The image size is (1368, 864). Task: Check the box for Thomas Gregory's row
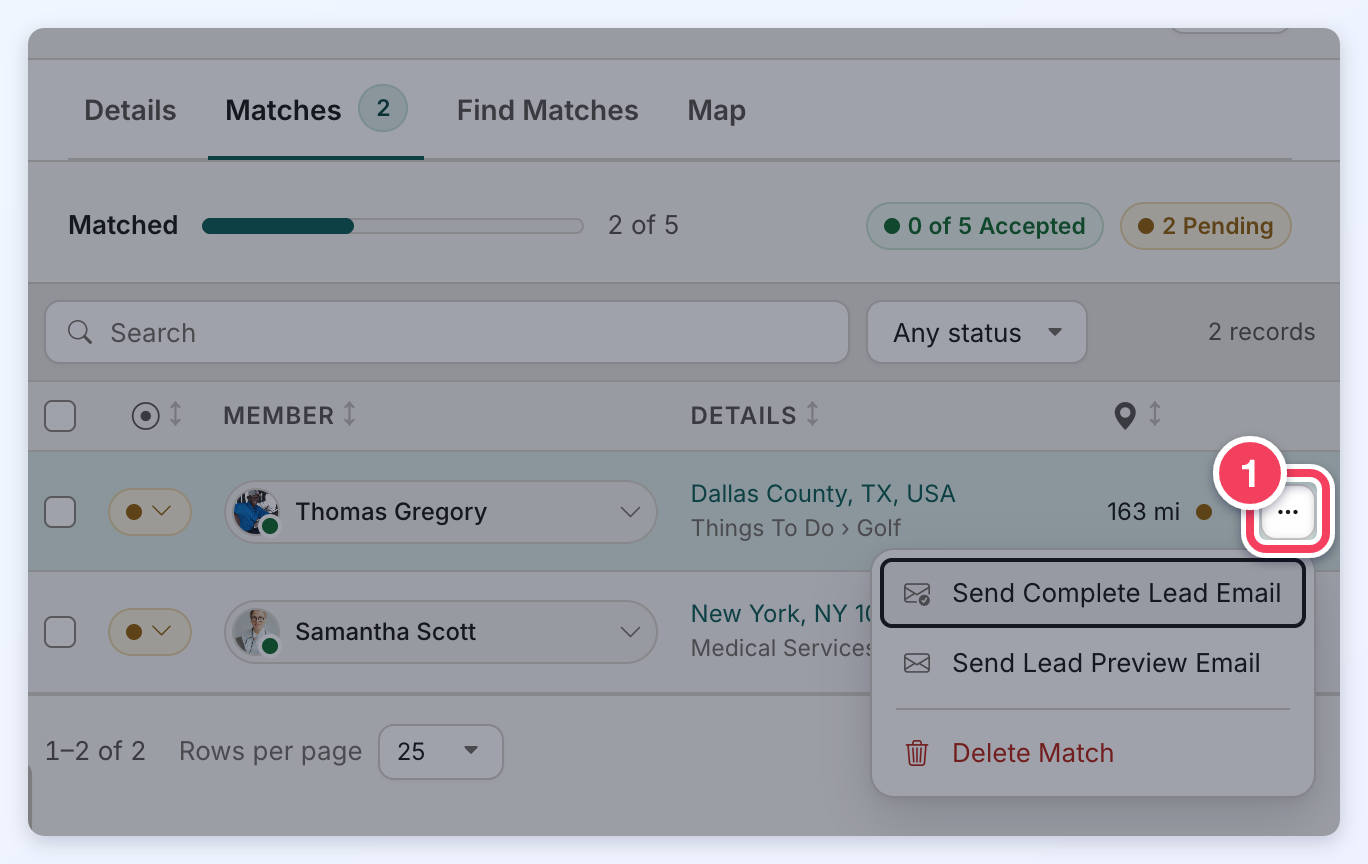click(60, 512)
